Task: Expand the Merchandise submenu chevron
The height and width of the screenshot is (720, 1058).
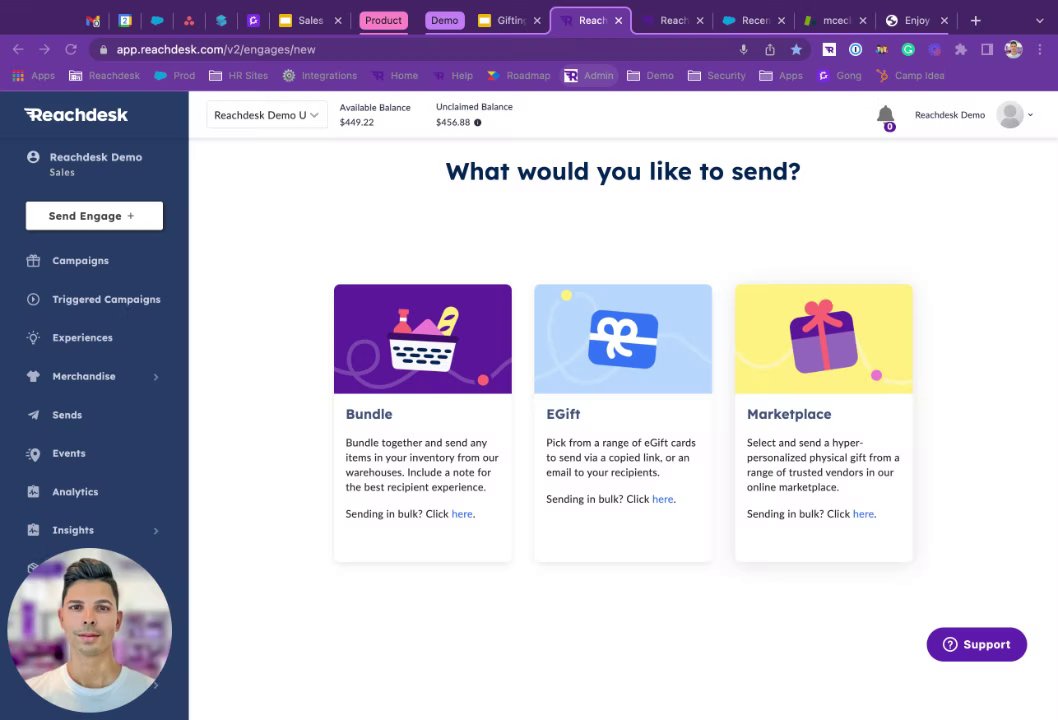Action: 156,377
